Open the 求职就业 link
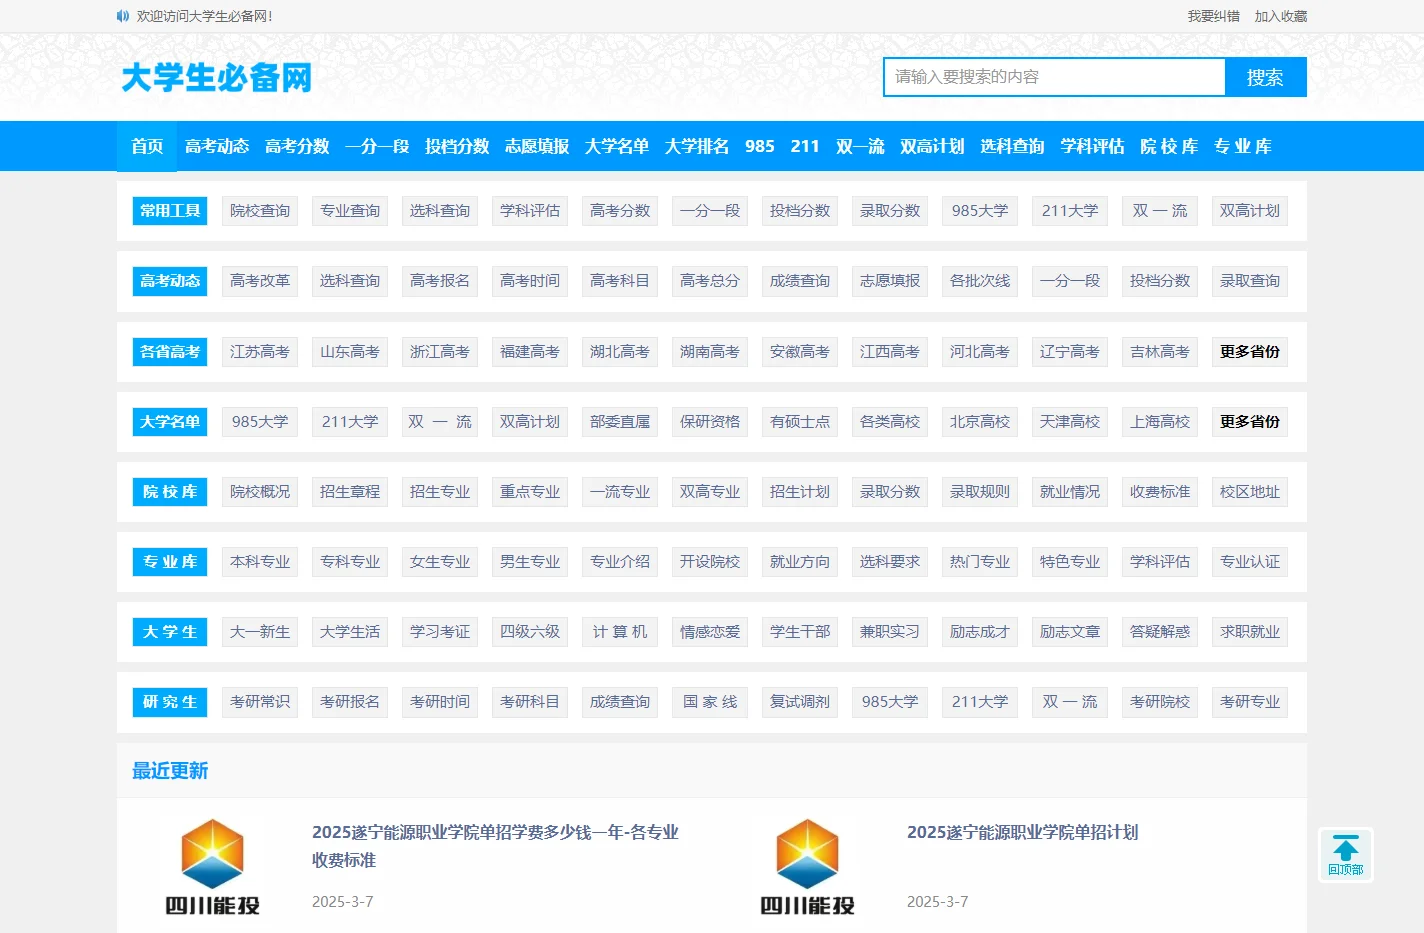1424x933 pixels. click(x=1250, y=632)
